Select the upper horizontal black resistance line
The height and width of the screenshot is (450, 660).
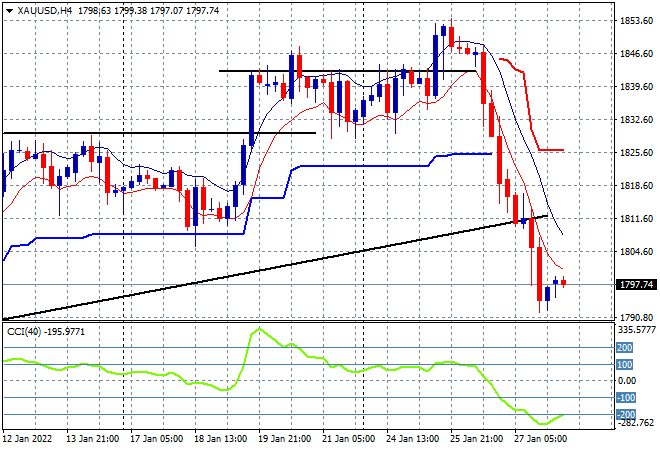pyautogui.click(x=348, y=71)
